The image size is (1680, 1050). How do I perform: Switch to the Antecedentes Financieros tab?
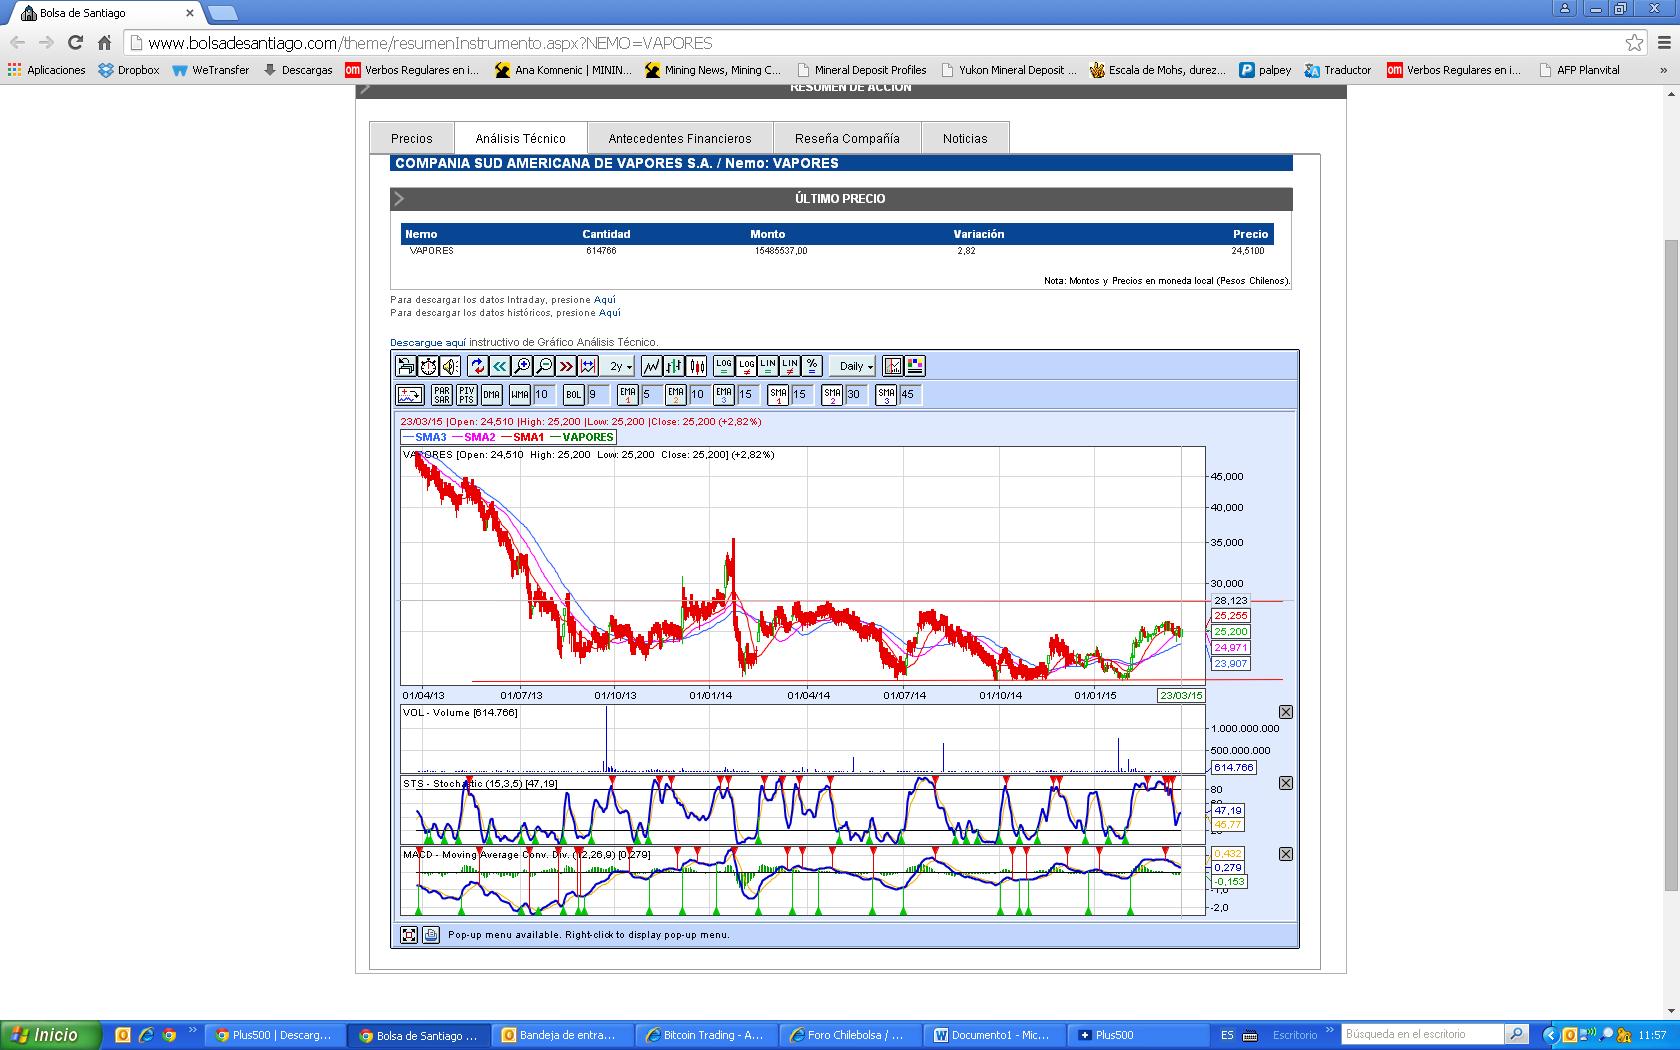click(x=680, y=139)
